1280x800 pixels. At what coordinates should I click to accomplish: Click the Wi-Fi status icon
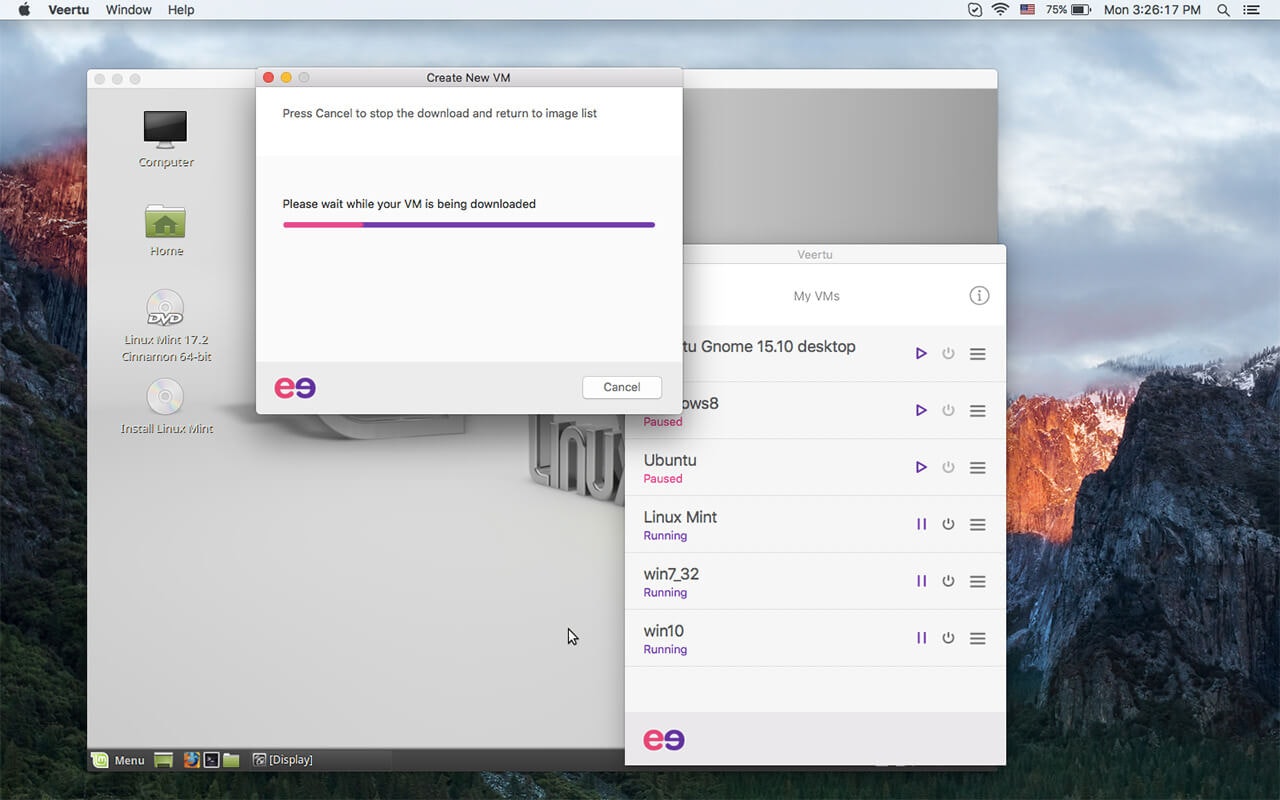point(1000,10)
